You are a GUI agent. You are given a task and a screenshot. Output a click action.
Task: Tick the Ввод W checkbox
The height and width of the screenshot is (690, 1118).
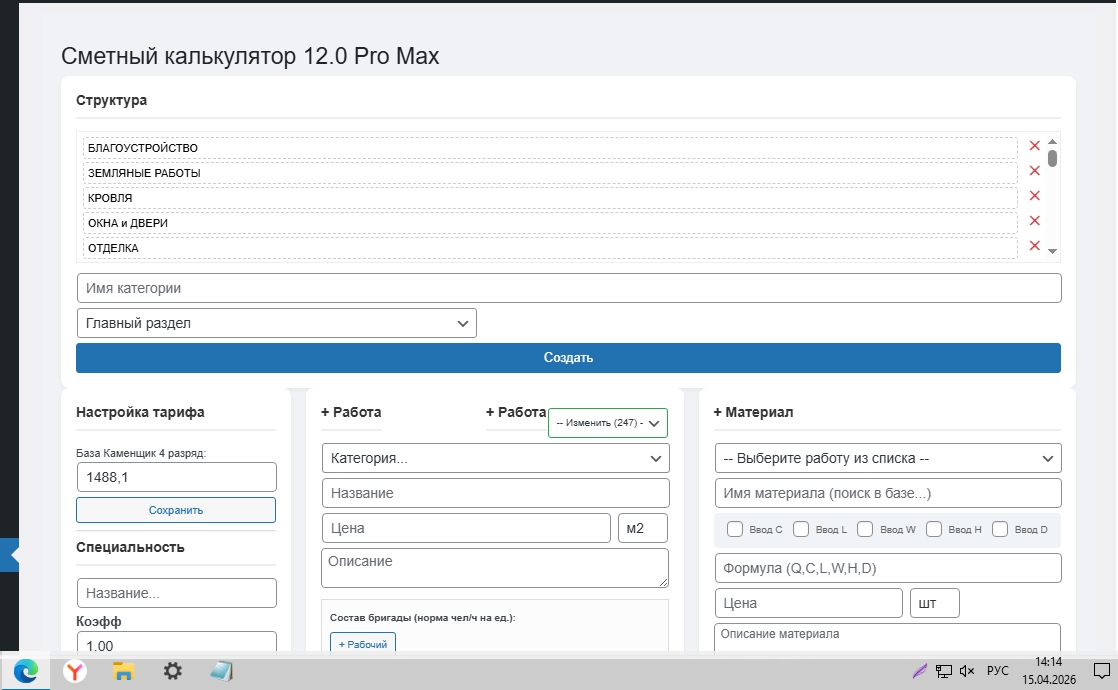coord(865,530)
